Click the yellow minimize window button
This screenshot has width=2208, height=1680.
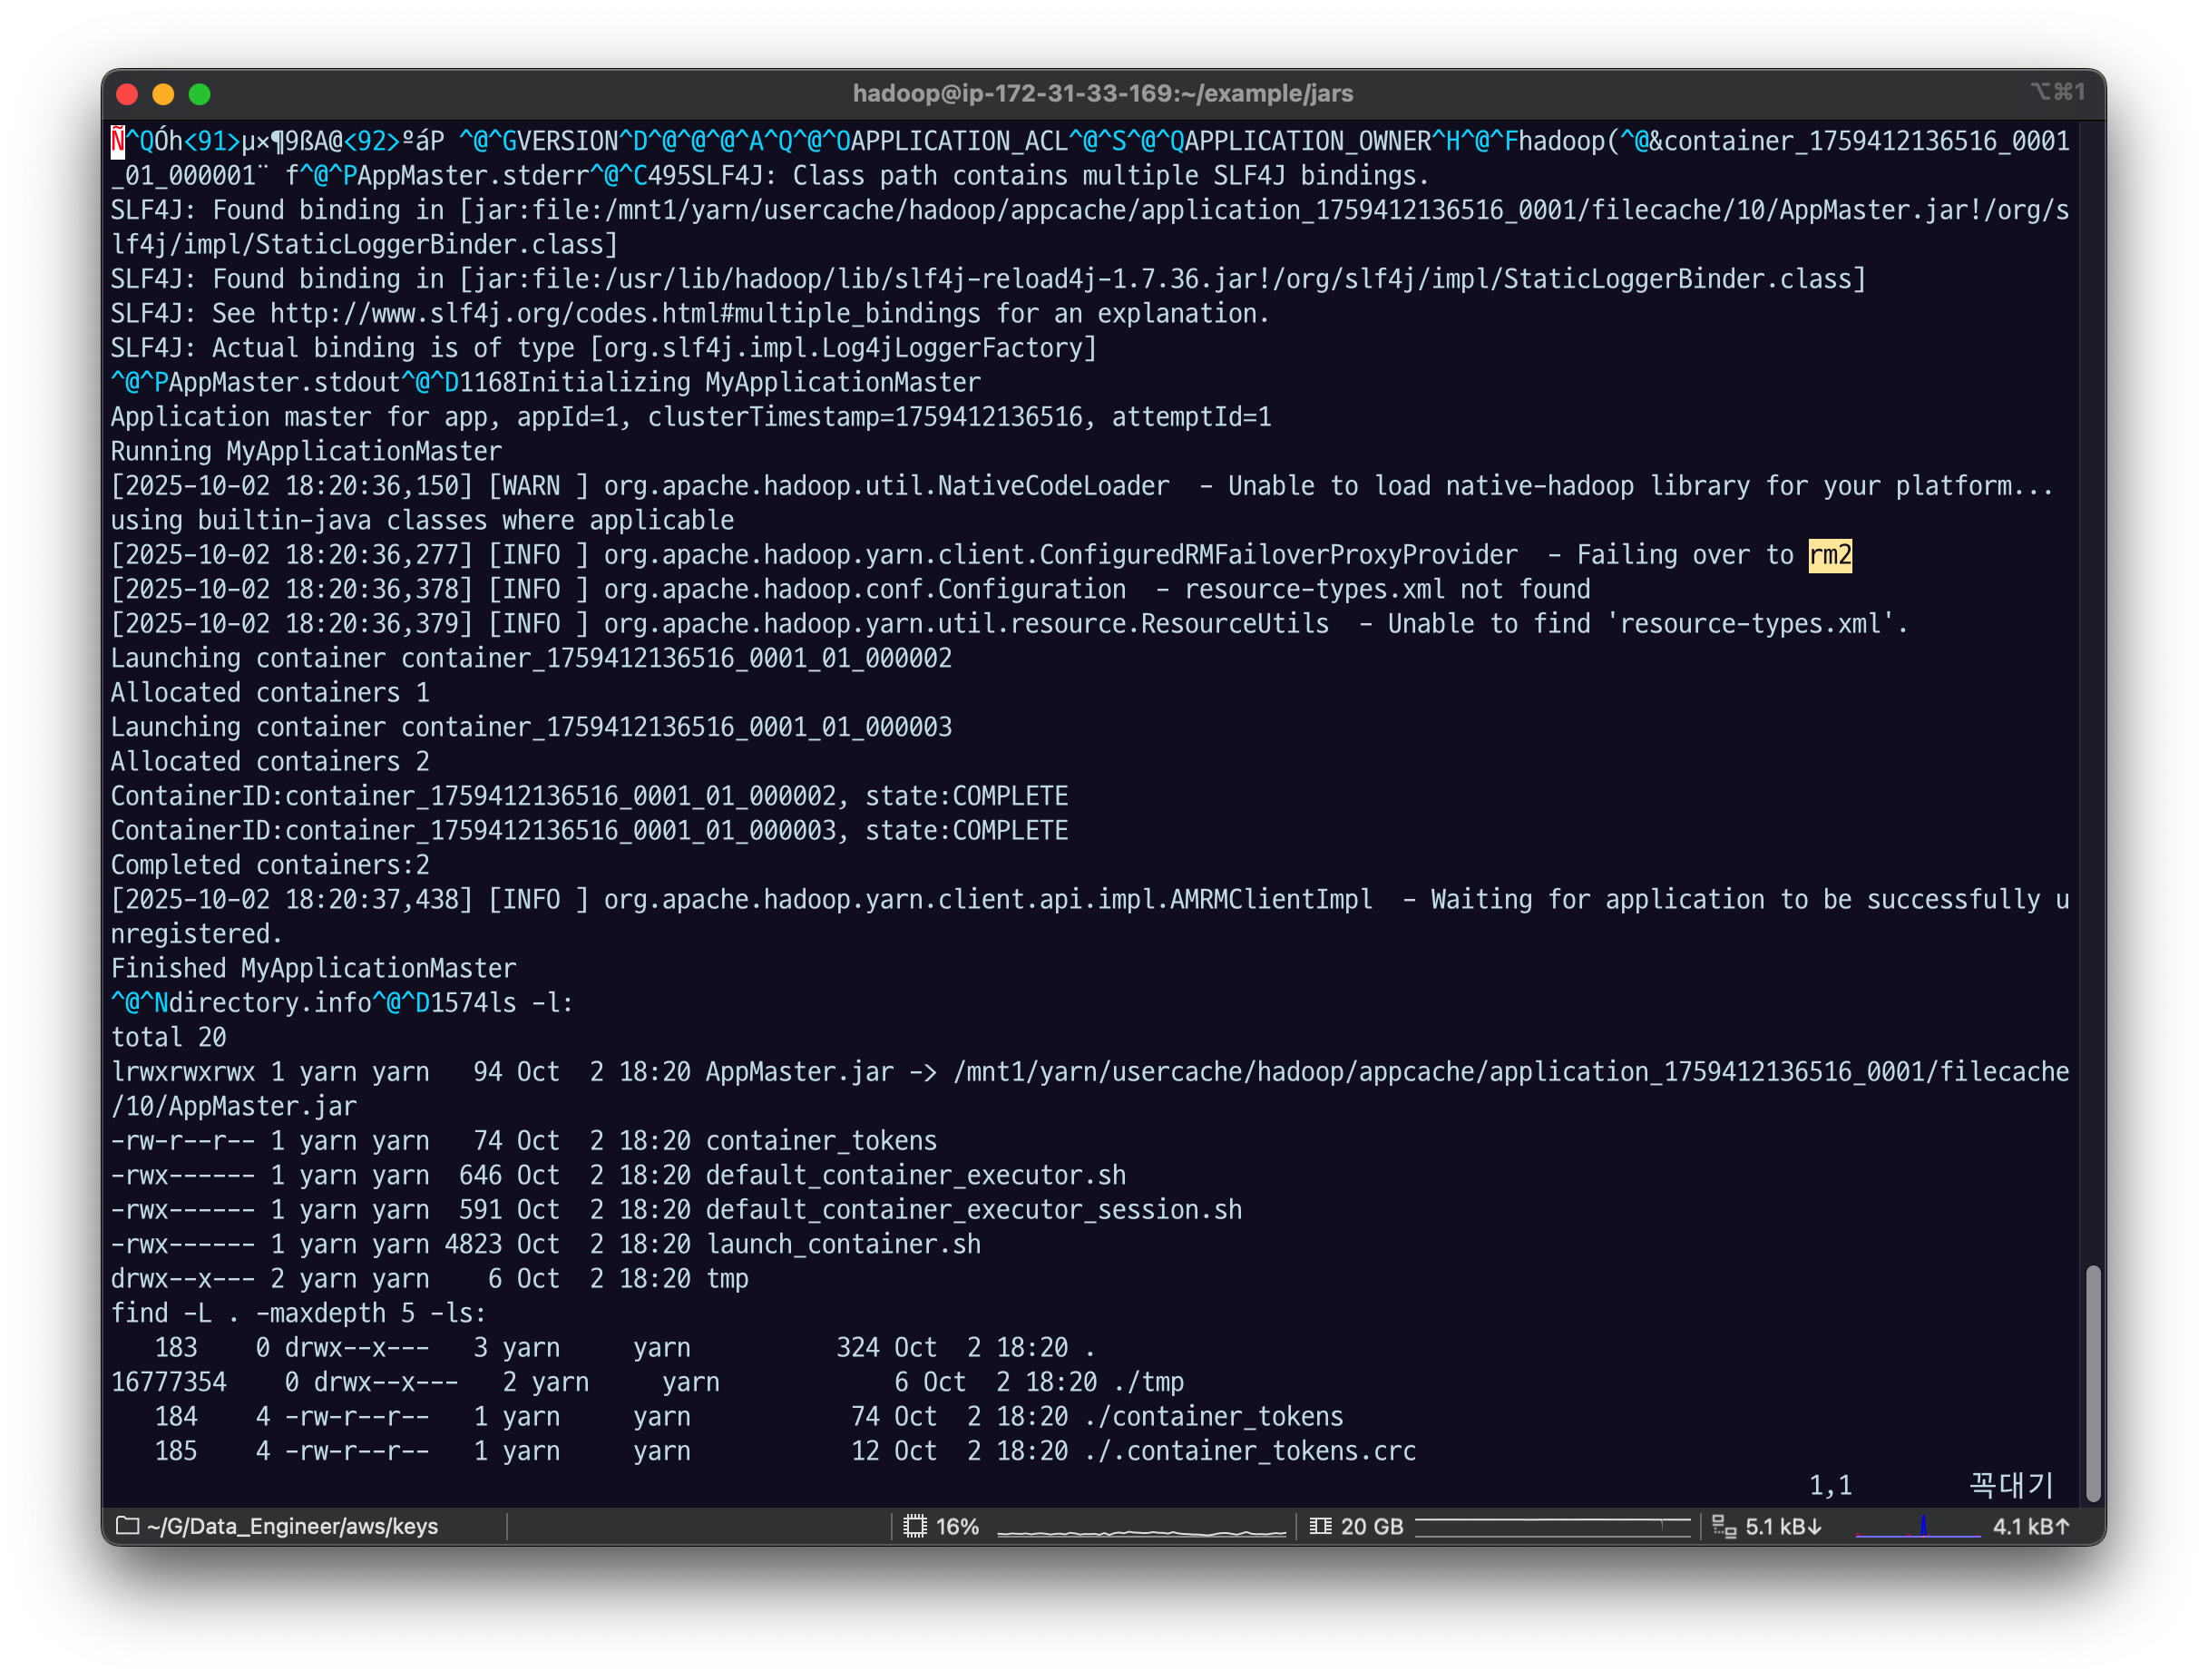tap(163, 94)
